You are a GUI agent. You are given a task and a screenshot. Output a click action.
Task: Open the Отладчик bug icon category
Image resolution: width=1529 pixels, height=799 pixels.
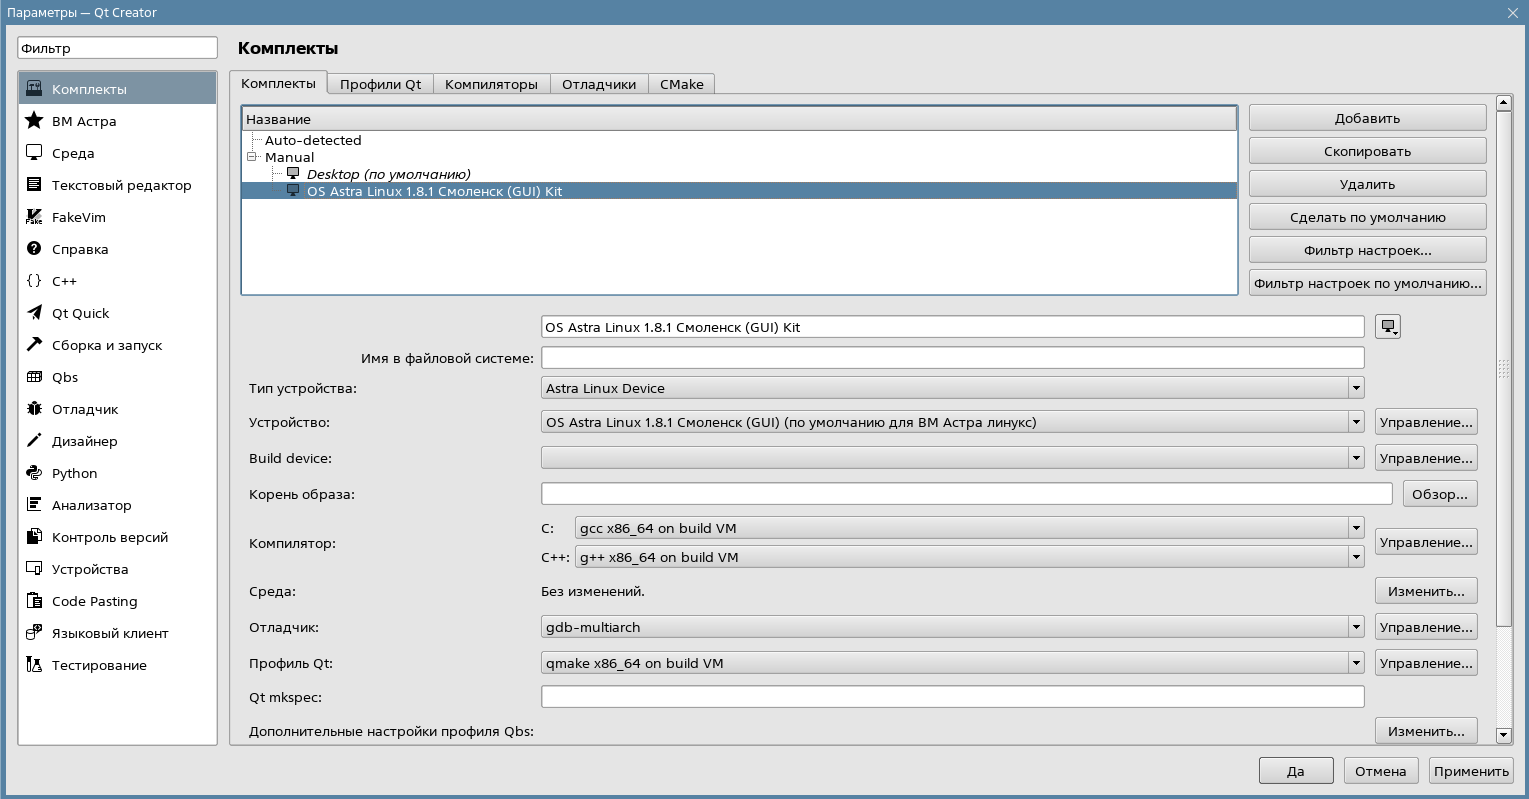(x=34, y=409)
